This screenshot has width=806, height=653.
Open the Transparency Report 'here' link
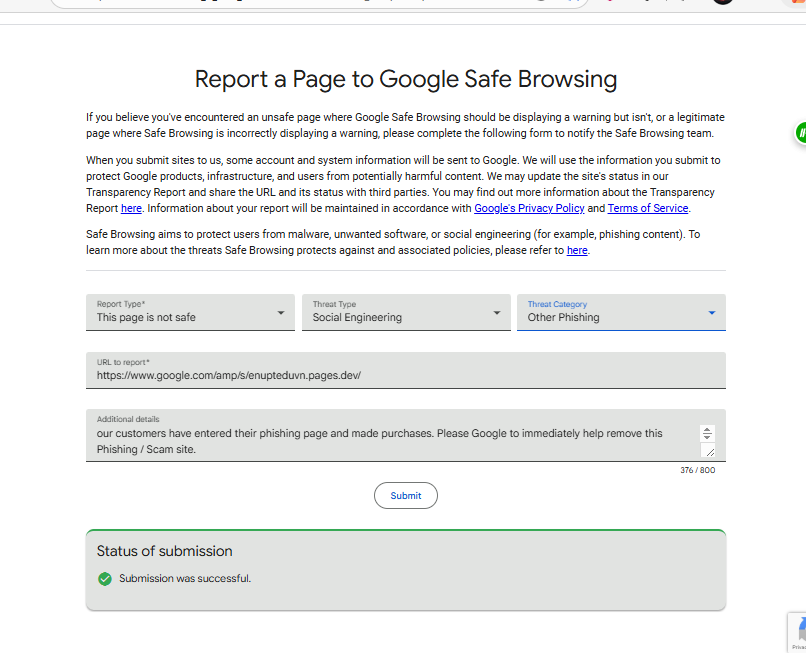coord(131,208)
